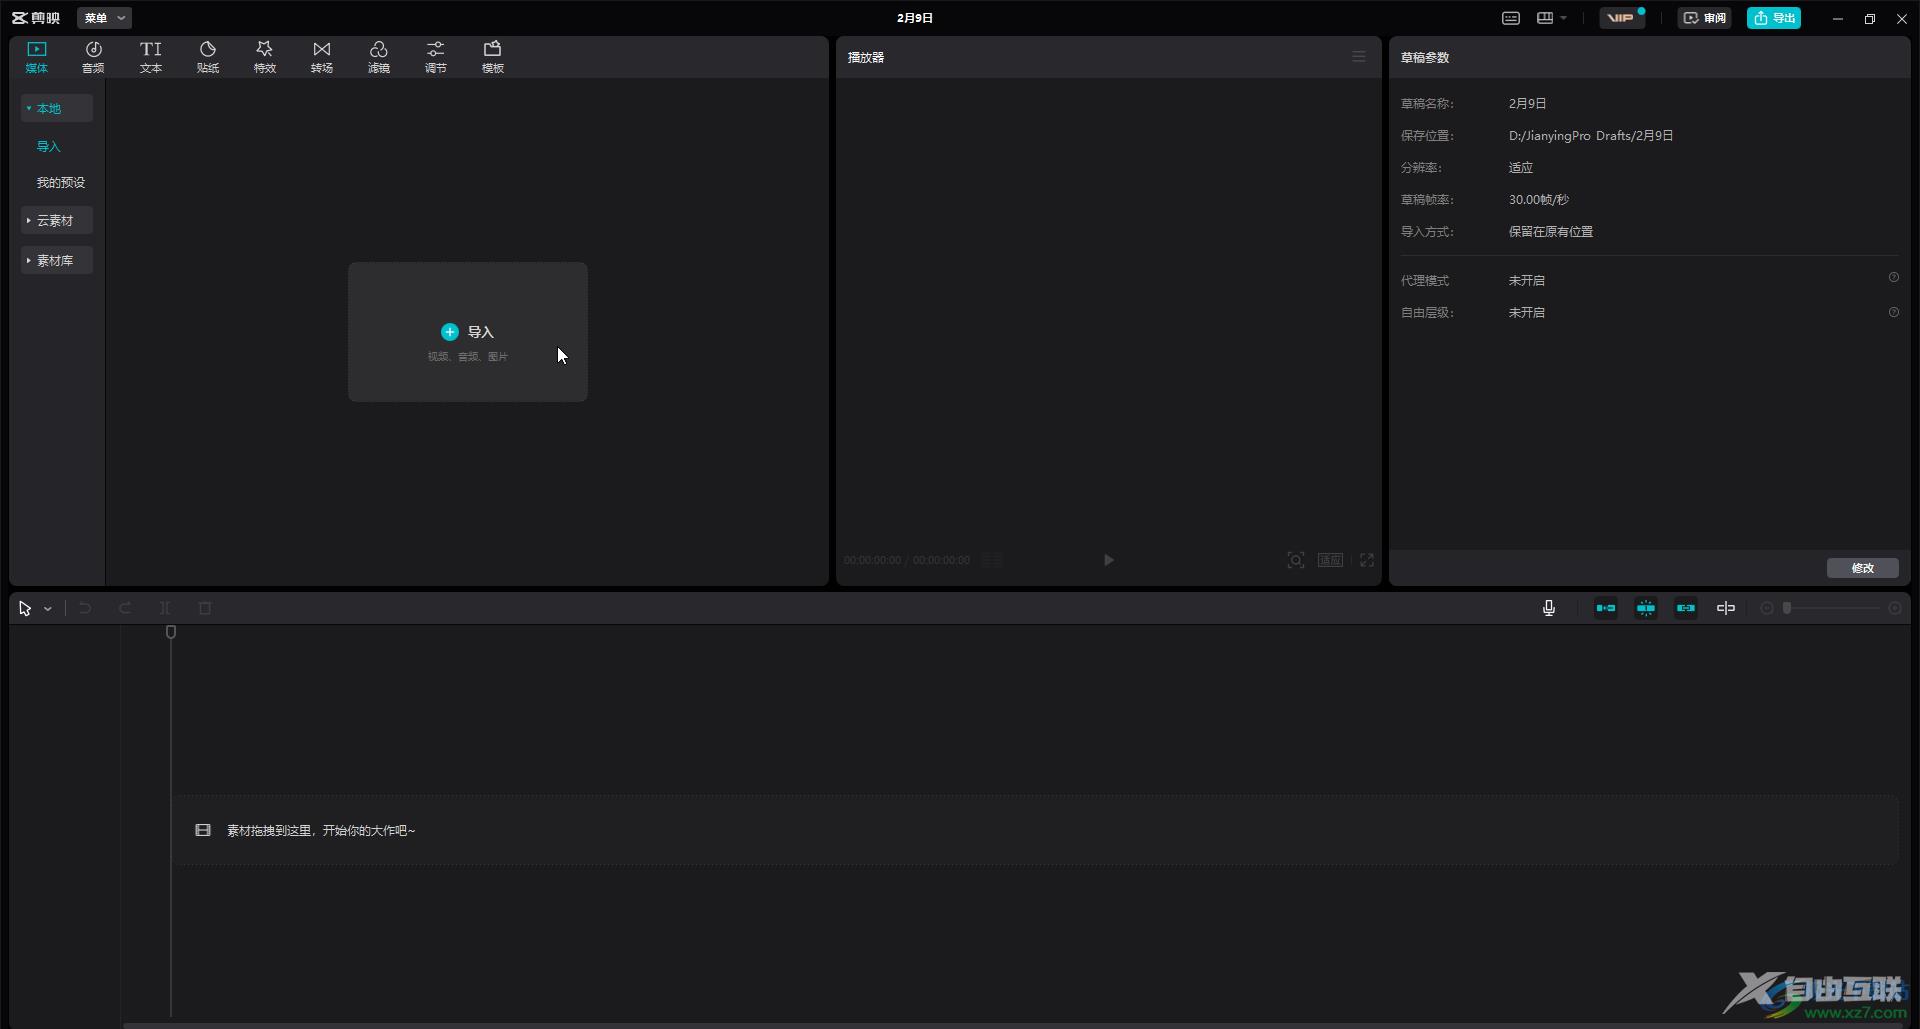Open the layout switch dropdown

coord(1552,18)
